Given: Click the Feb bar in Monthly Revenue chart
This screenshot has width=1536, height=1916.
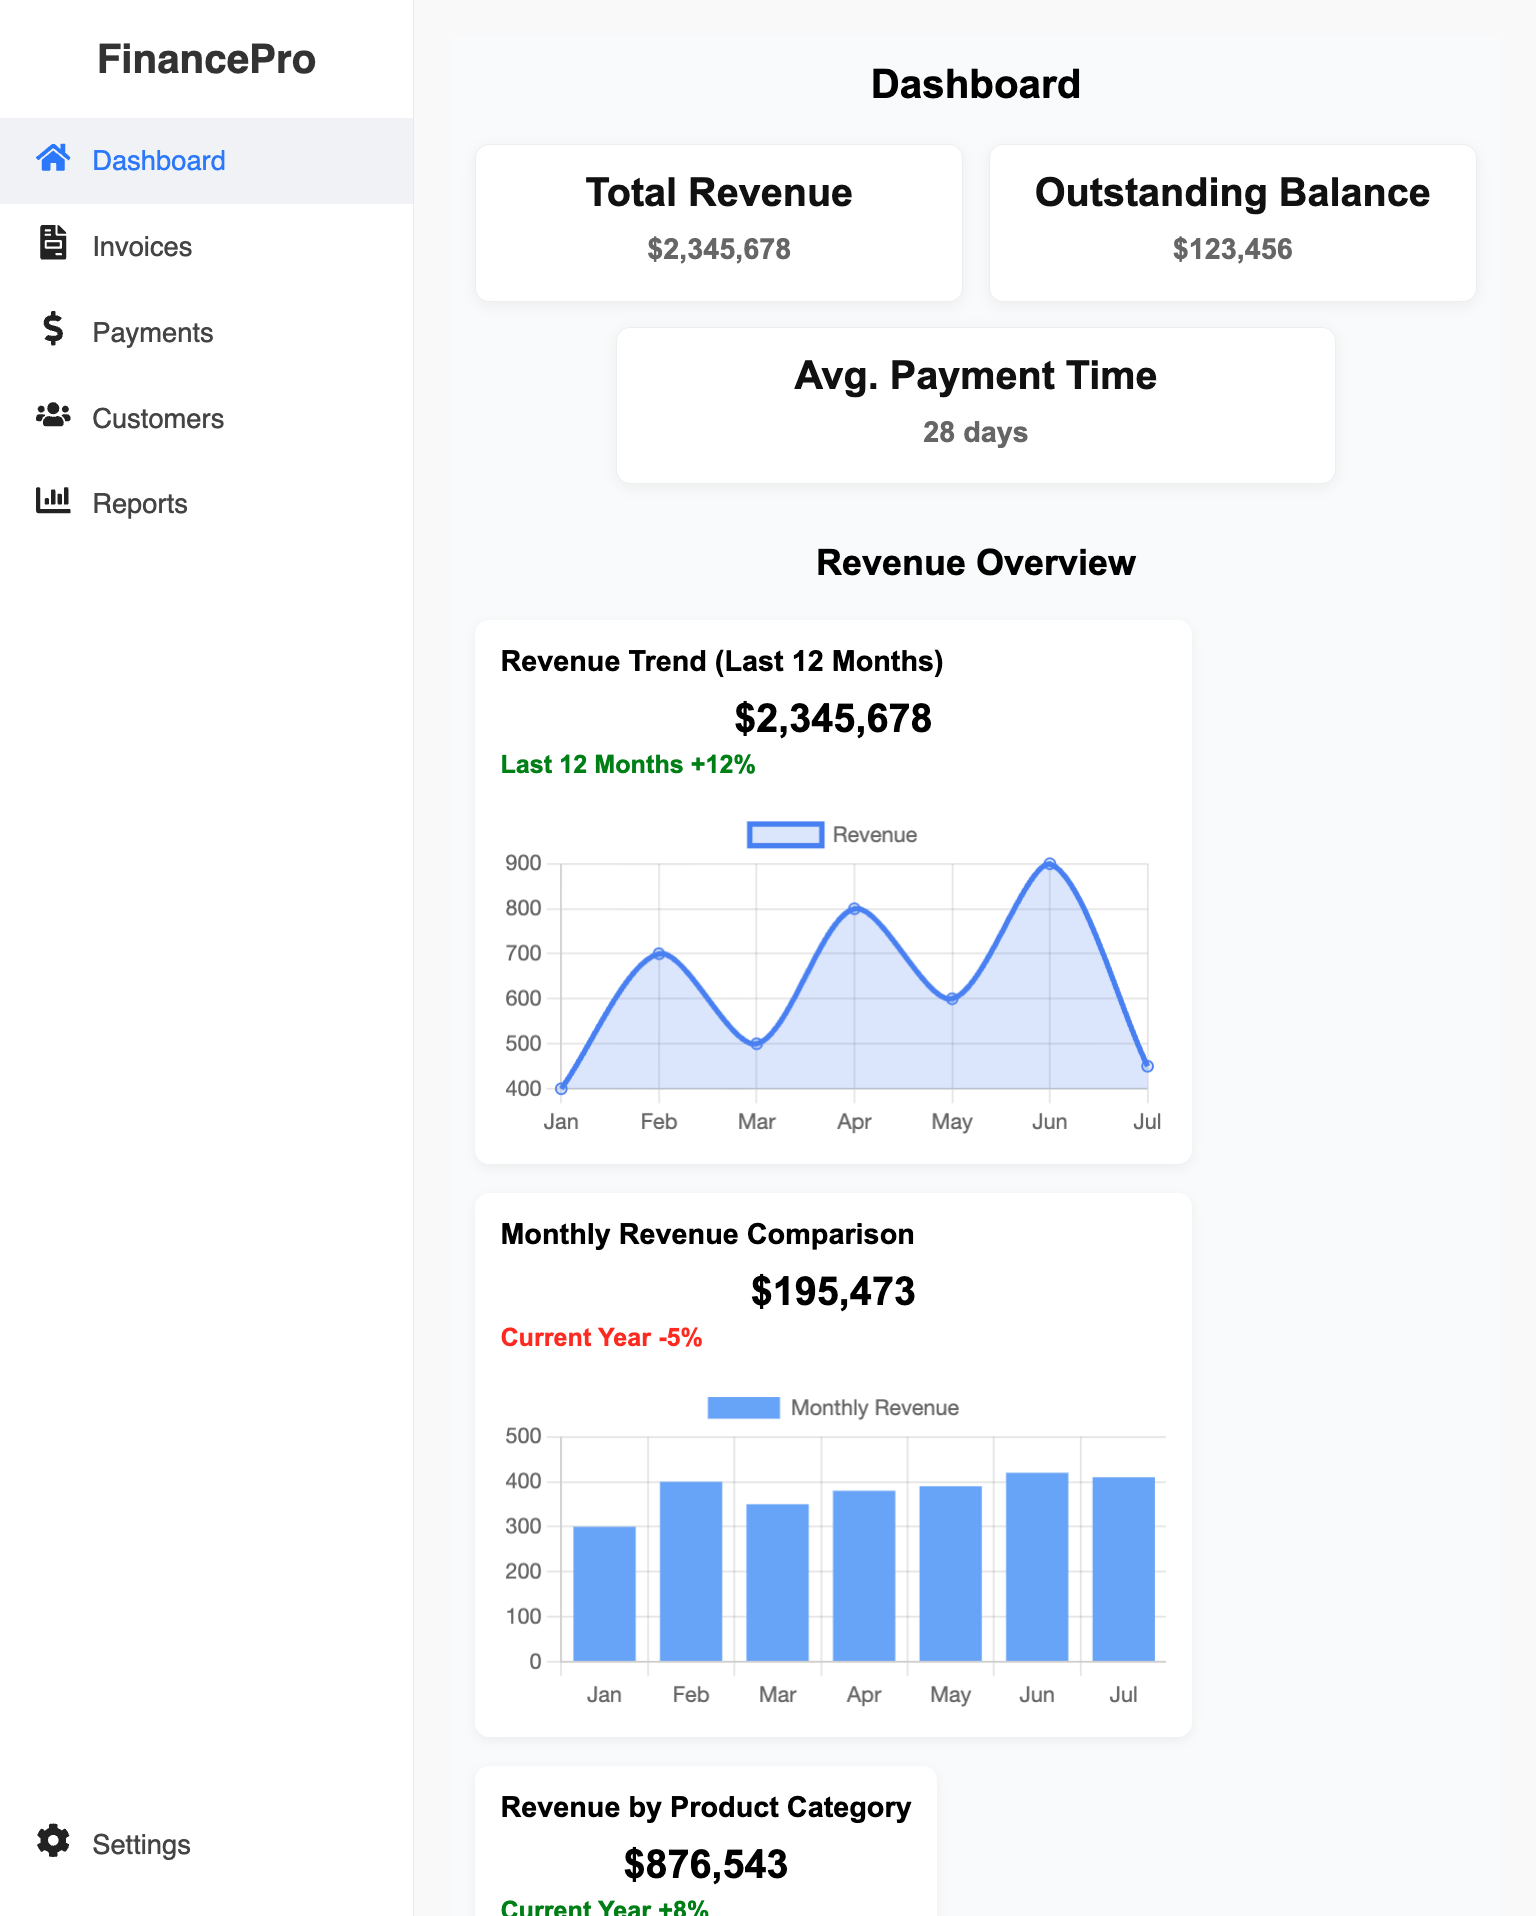Looking at the screenshot, I should click(x=690, y=1570).
